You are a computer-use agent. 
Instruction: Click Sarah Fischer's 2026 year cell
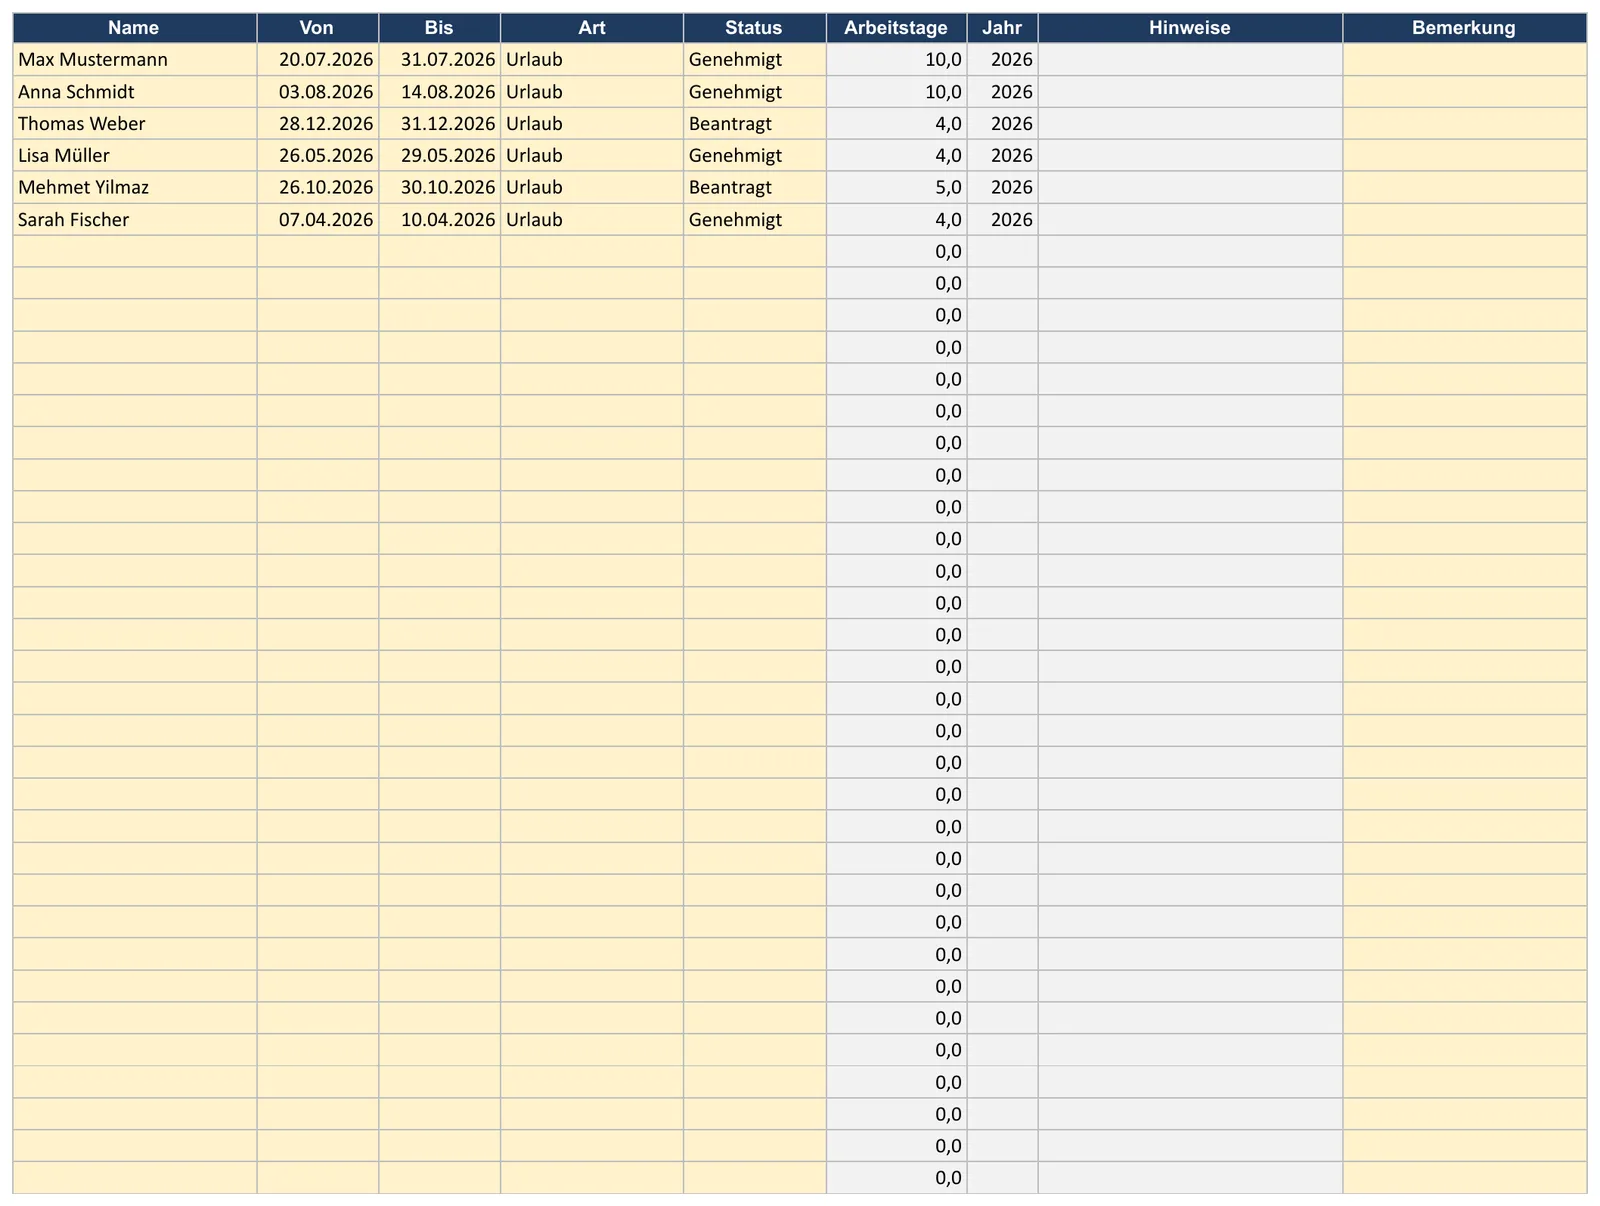pyautogui.click(x=1002, y=220)
